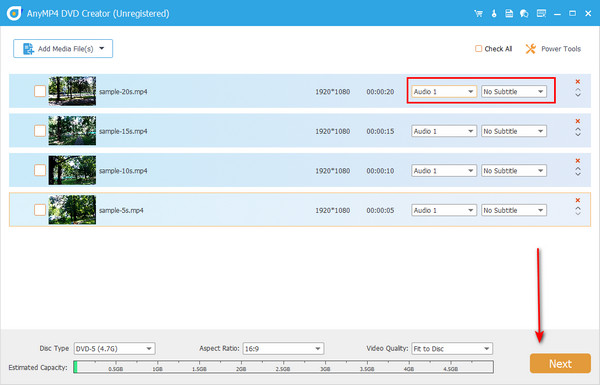Screen dimensions: 600x385
Task: Click the Estimated Capacity bar
Action: pos(283,367)
